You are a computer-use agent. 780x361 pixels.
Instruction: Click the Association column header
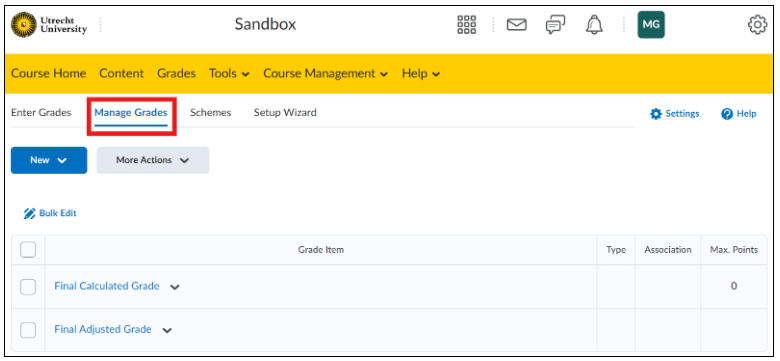pos(668,250)
